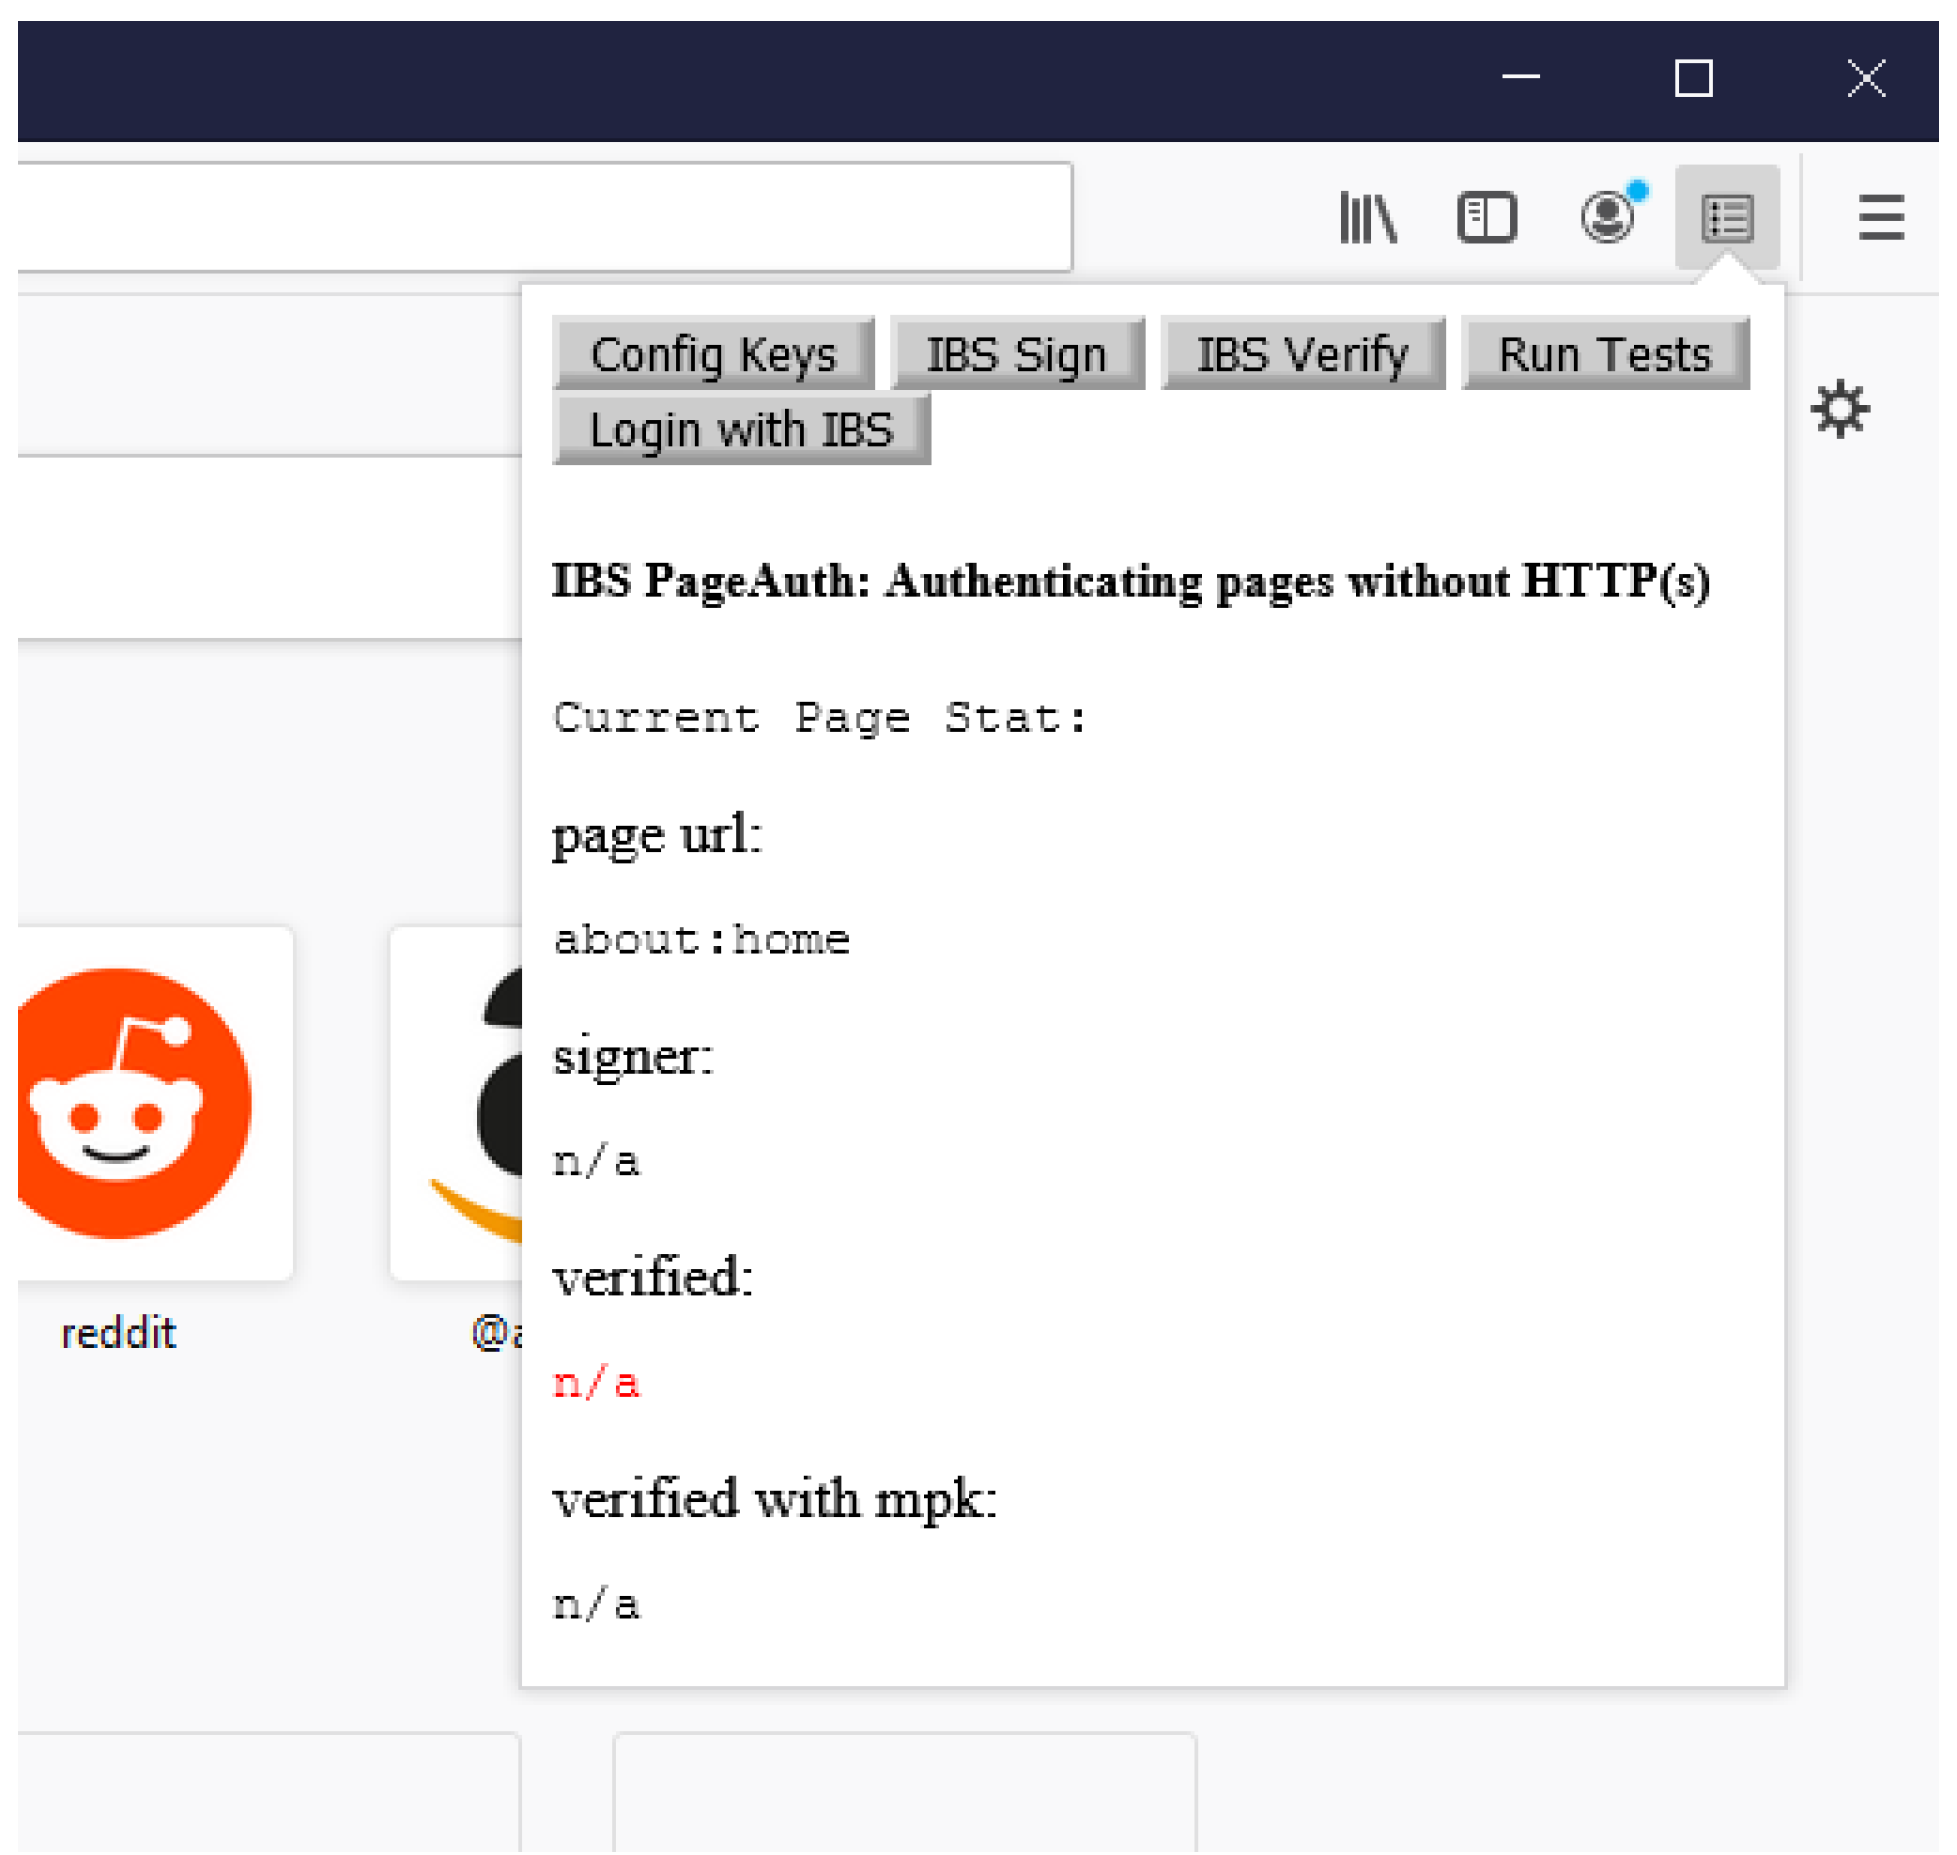Click the reddit label under tile
The height and width of the screenshot is (1855, 1957).
(x=118, y=1333)
